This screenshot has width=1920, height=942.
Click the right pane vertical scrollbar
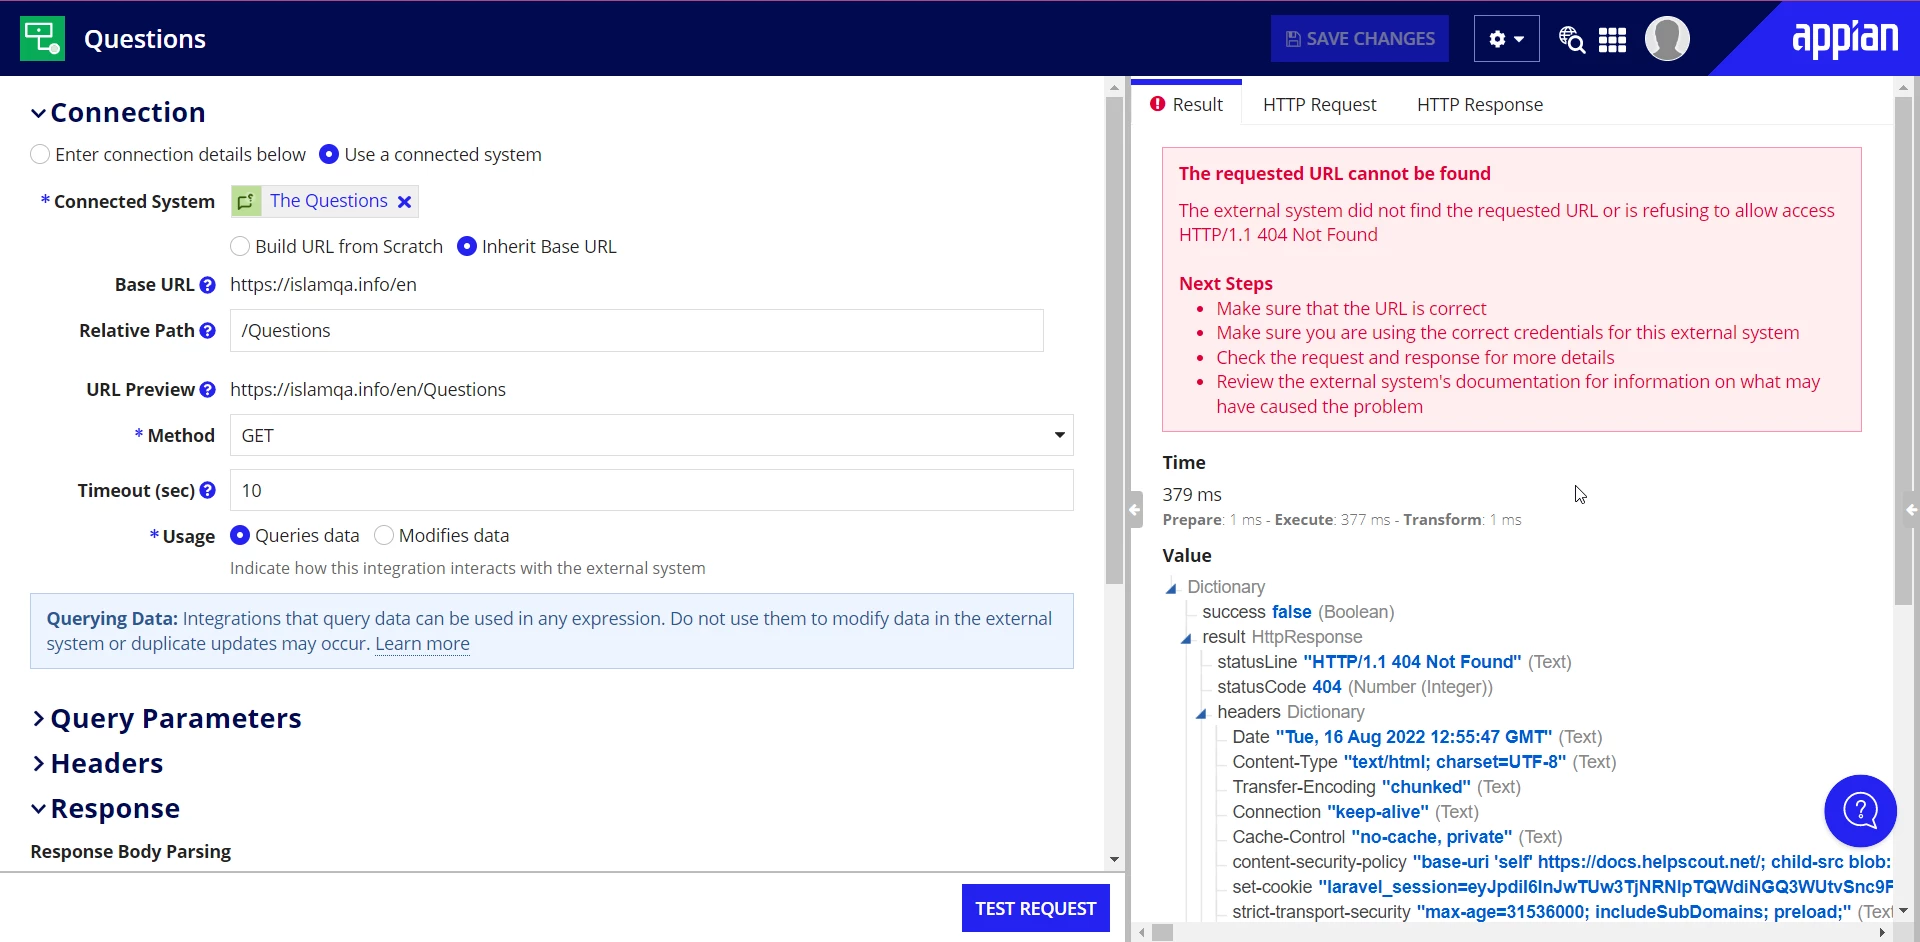(1903, 350)
